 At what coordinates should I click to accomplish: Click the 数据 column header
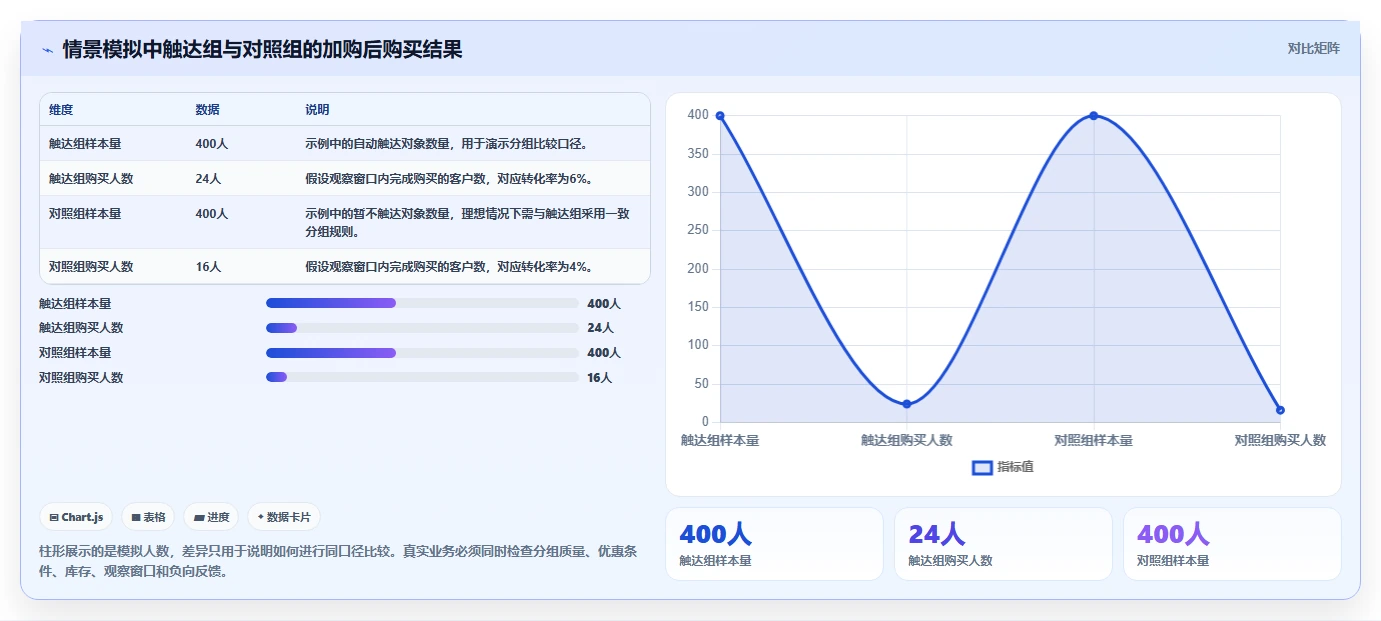207,110
